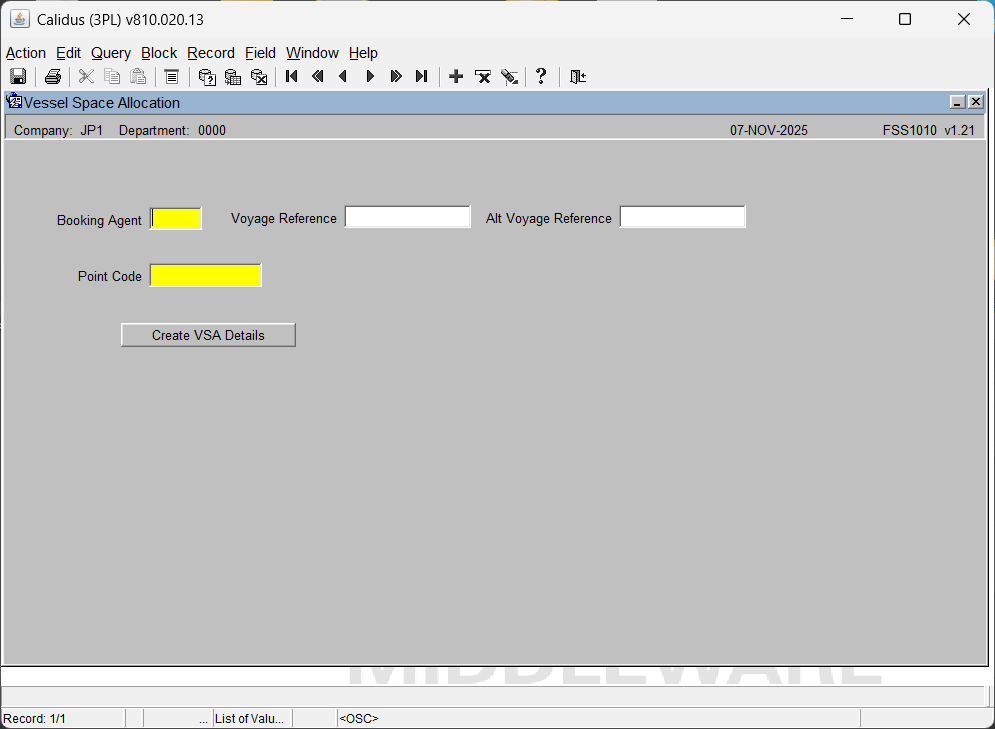Click the Save icon in the toolbar
Viewport: 995px width, 729px height.
pyautogui.click(x=18, y=77)
